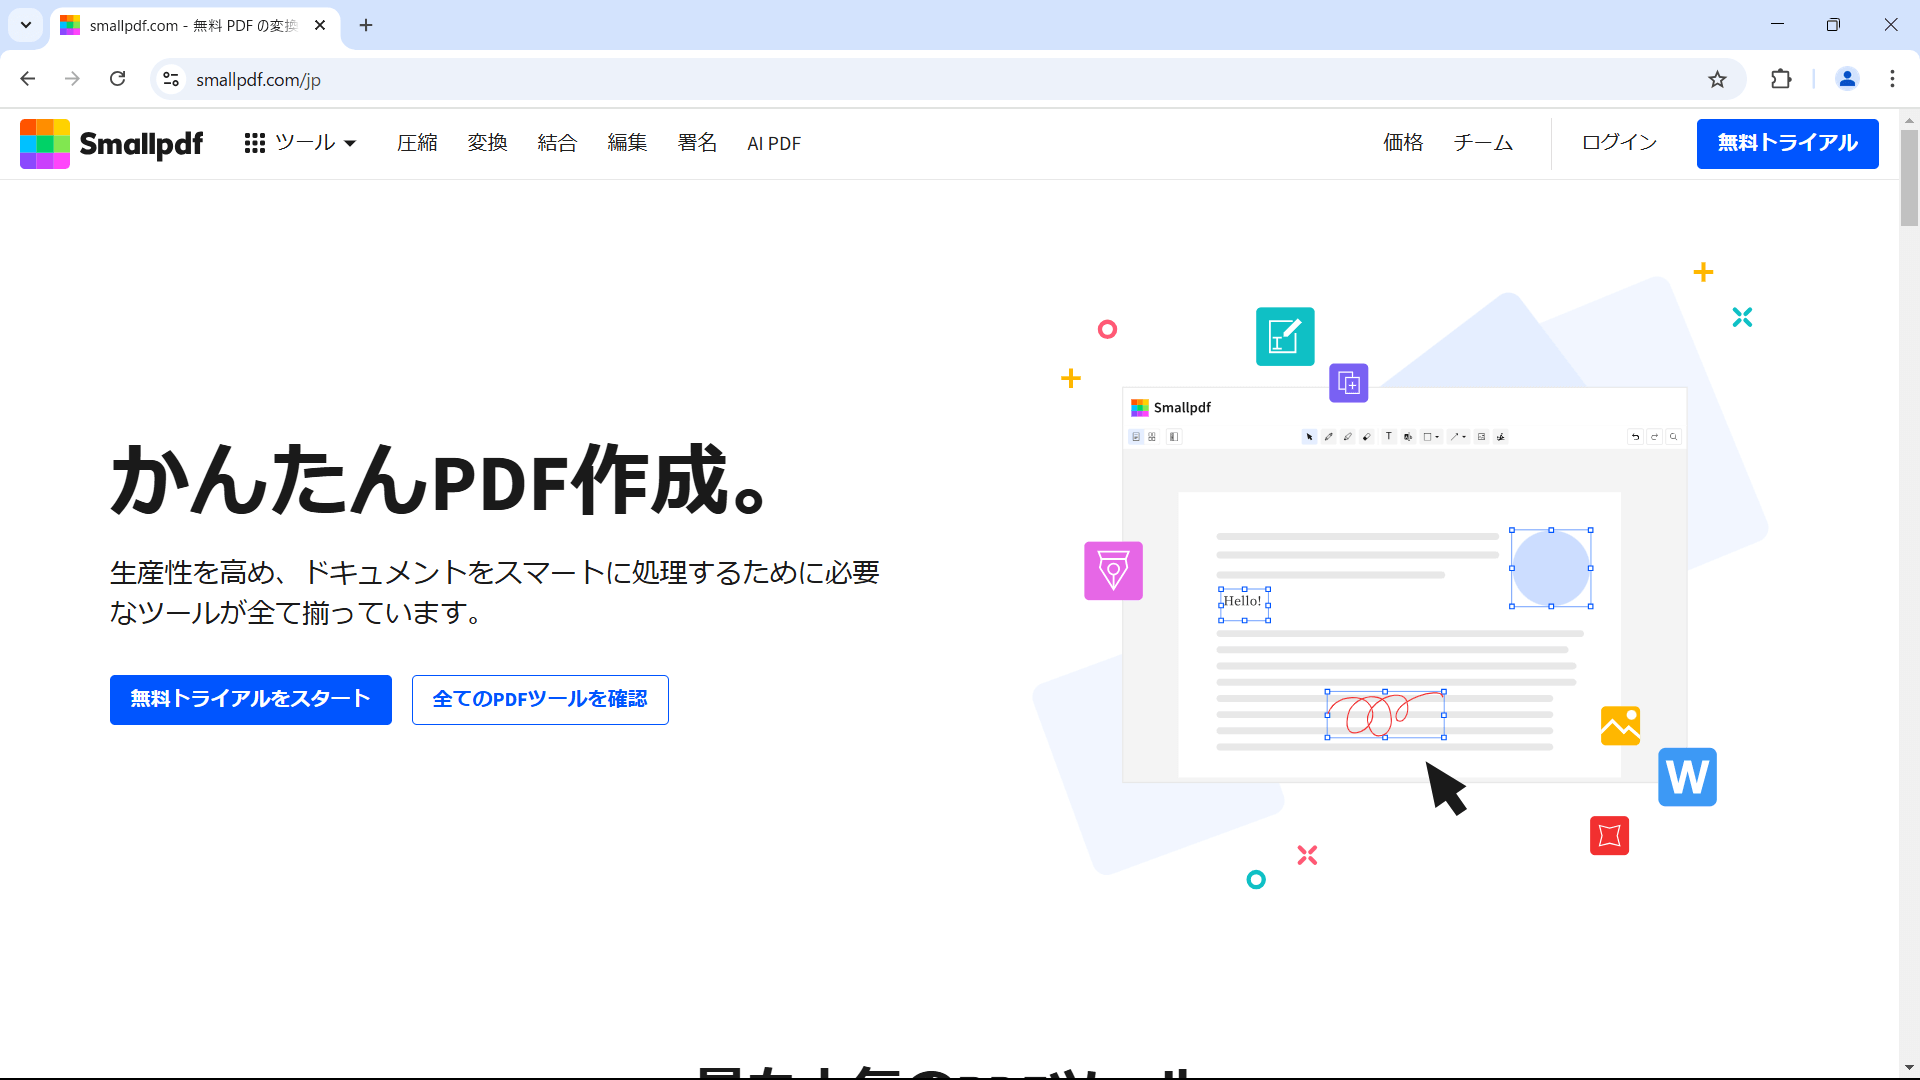View site information icon in address bar
The image size is (1920, 1080).
click(x=172, y=79)
